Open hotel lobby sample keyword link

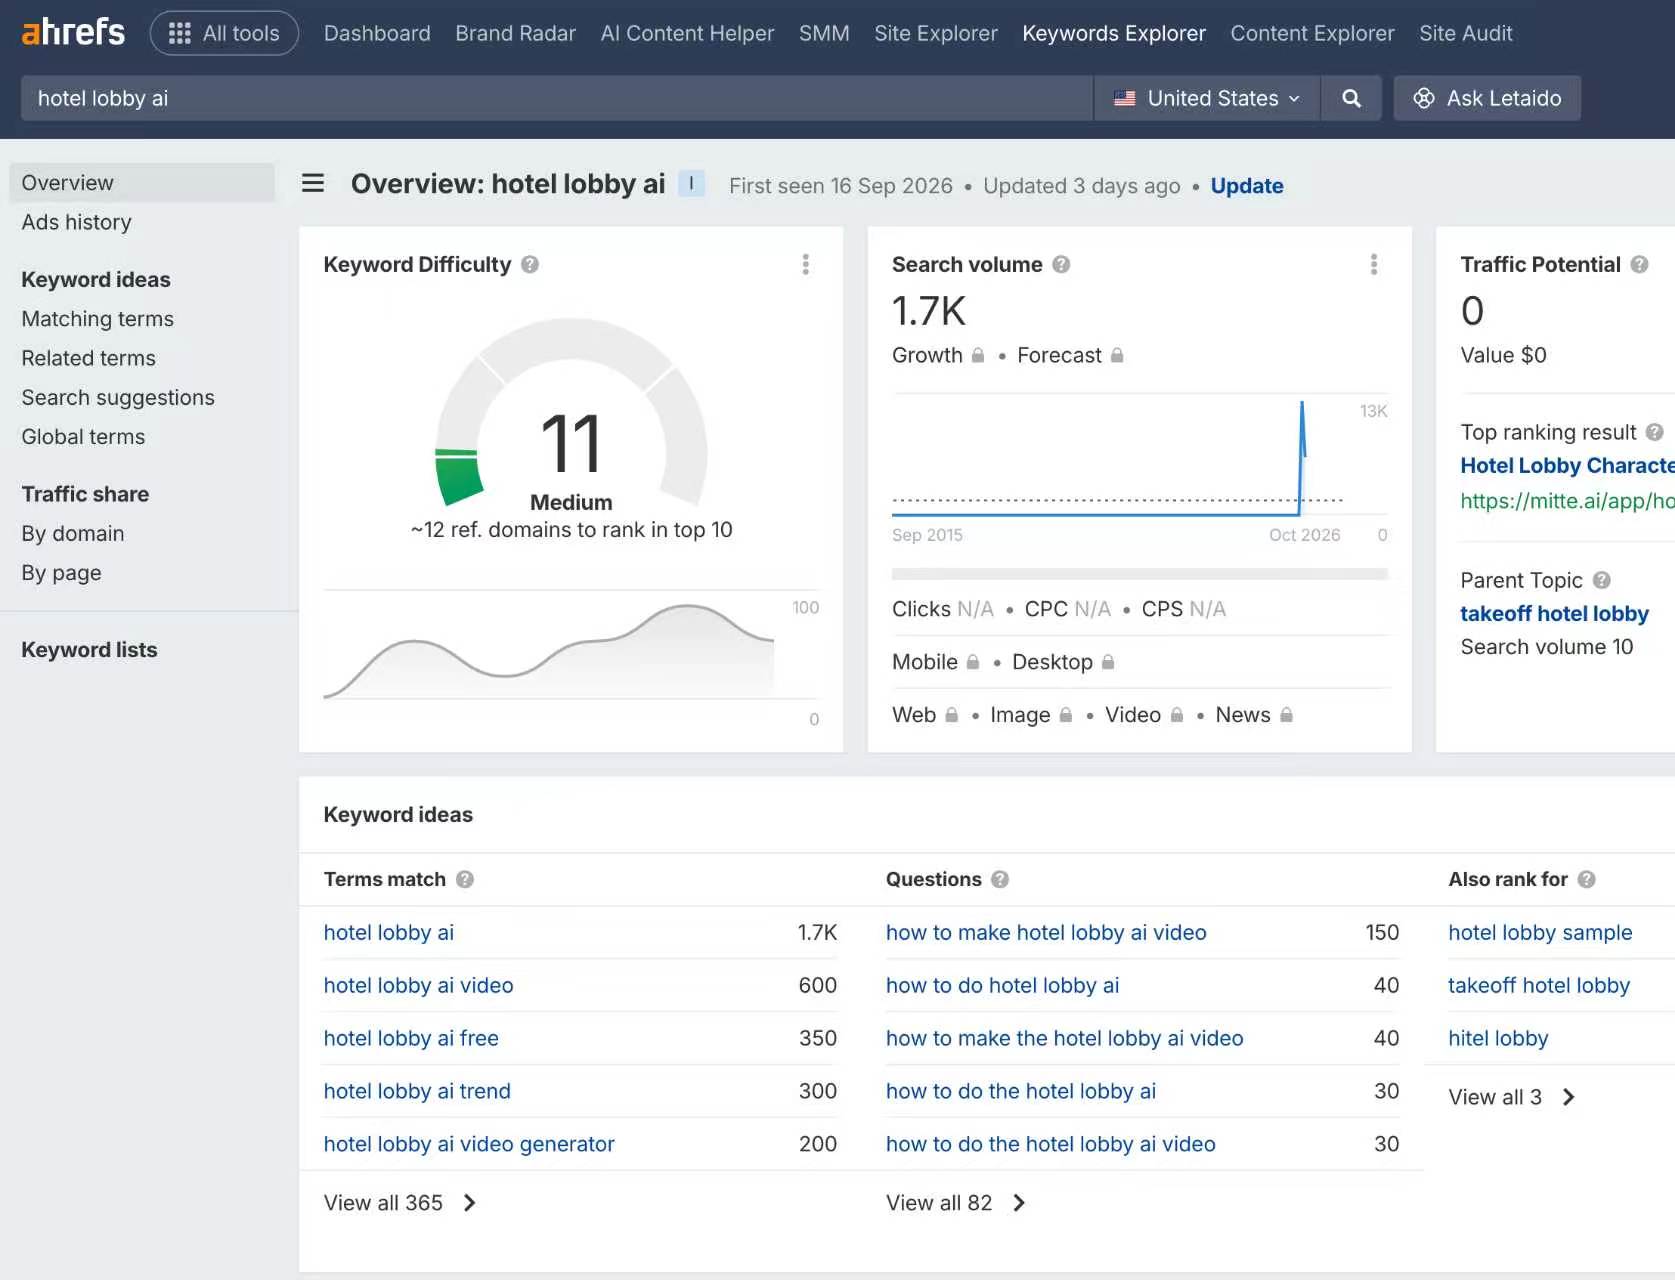[1540, 932]
